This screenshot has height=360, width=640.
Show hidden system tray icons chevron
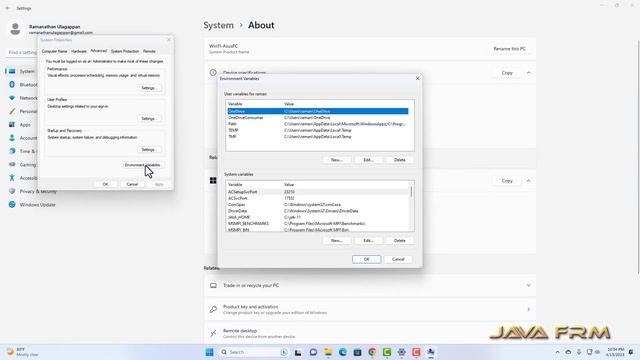(558, 352)
